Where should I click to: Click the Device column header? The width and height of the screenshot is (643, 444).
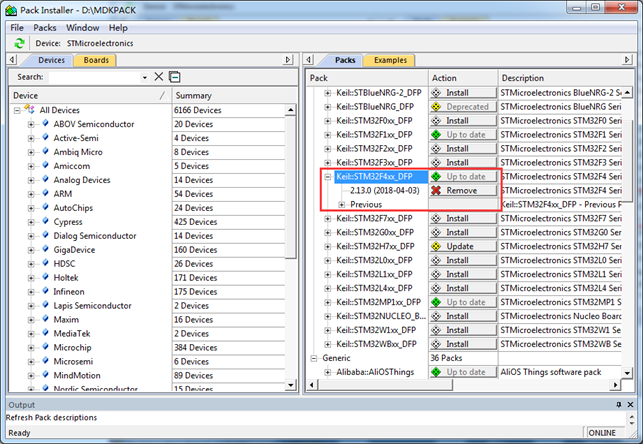(89, 96)
